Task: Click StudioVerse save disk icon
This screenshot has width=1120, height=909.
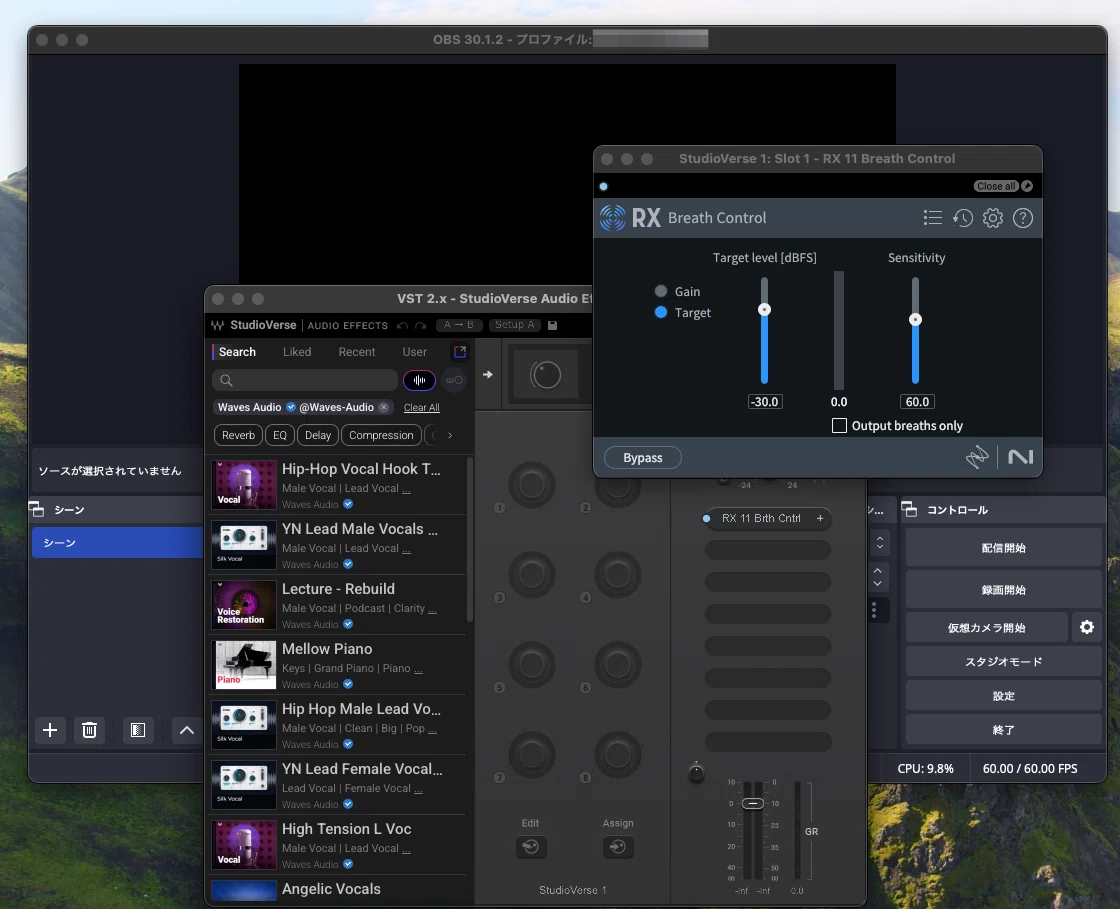Action: coord(552,325)
